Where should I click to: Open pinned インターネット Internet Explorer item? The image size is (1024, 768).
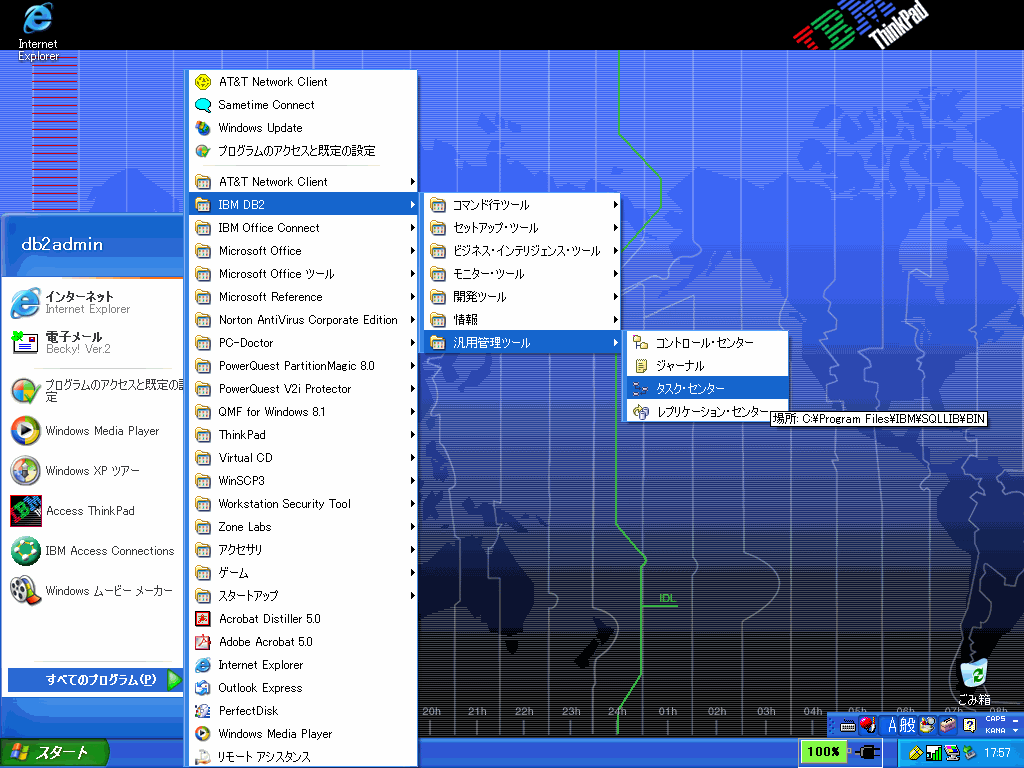pos(95,302)
